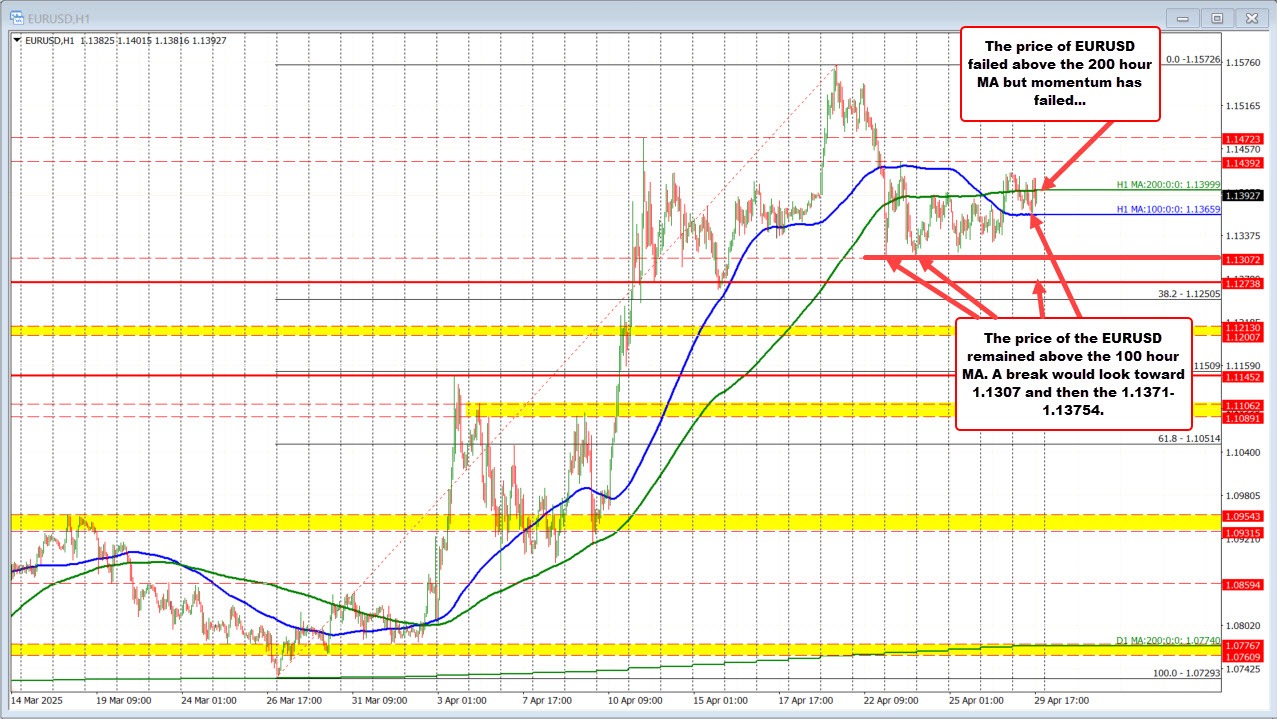Image resolution: width=1277 pixels, height=719 pixels.
Task: Select the annotation about failed 200 hour MA
Action: coord(1060,72)
